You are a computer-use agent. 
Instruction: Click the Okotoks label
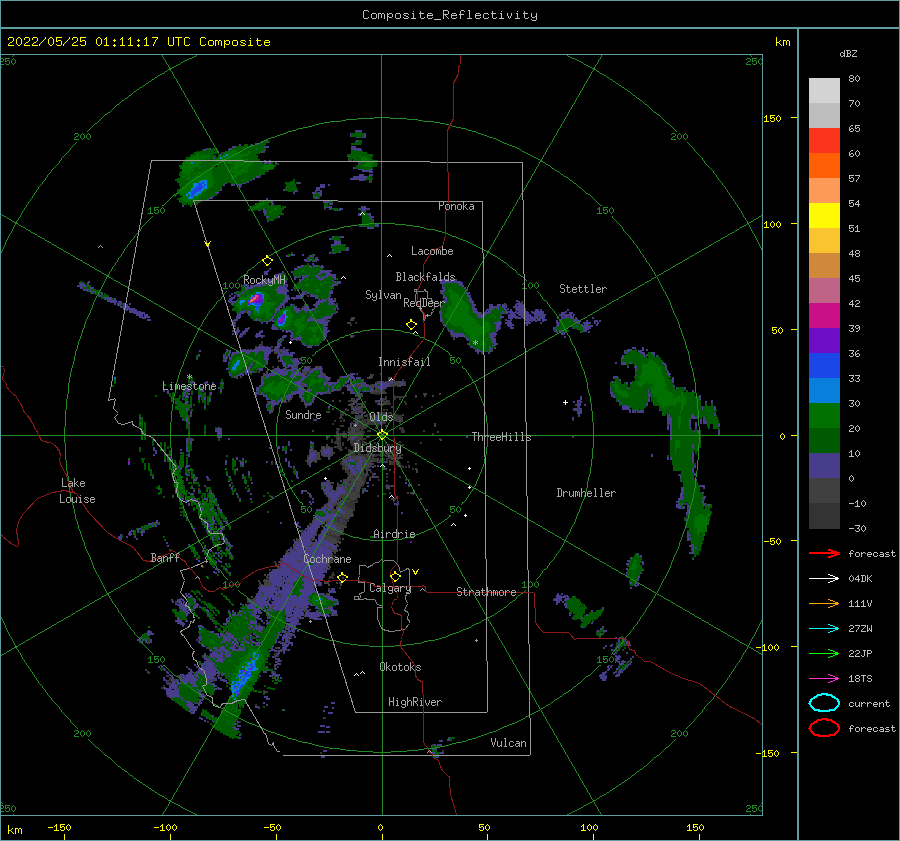tap(400, 667)
